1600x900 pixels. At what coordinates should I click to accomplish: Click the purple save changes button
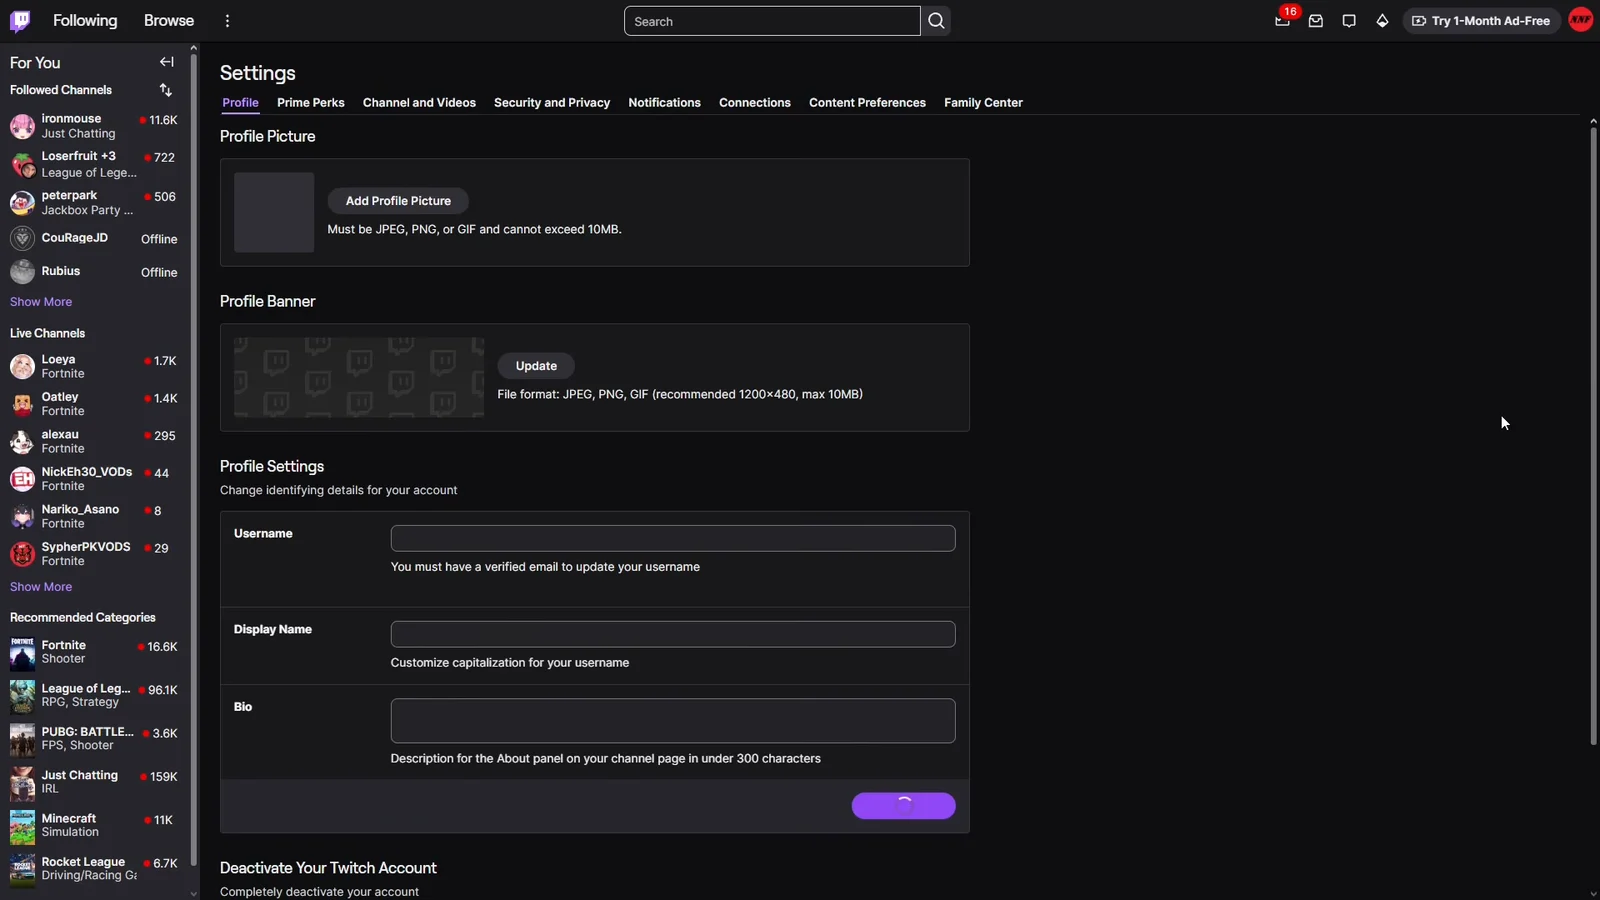click(903, 806)
